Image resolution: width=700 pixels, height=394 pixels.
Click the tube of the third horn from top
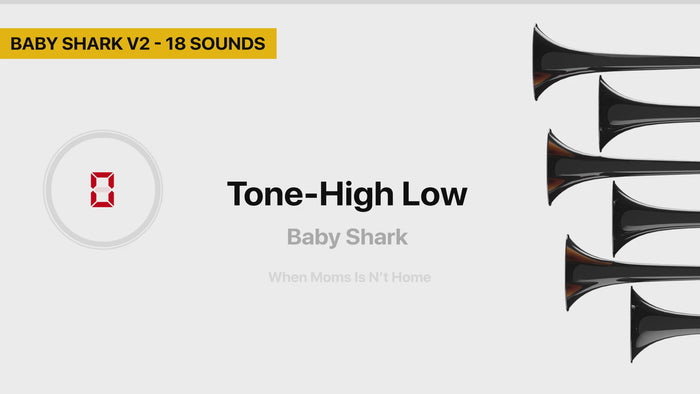647,168
